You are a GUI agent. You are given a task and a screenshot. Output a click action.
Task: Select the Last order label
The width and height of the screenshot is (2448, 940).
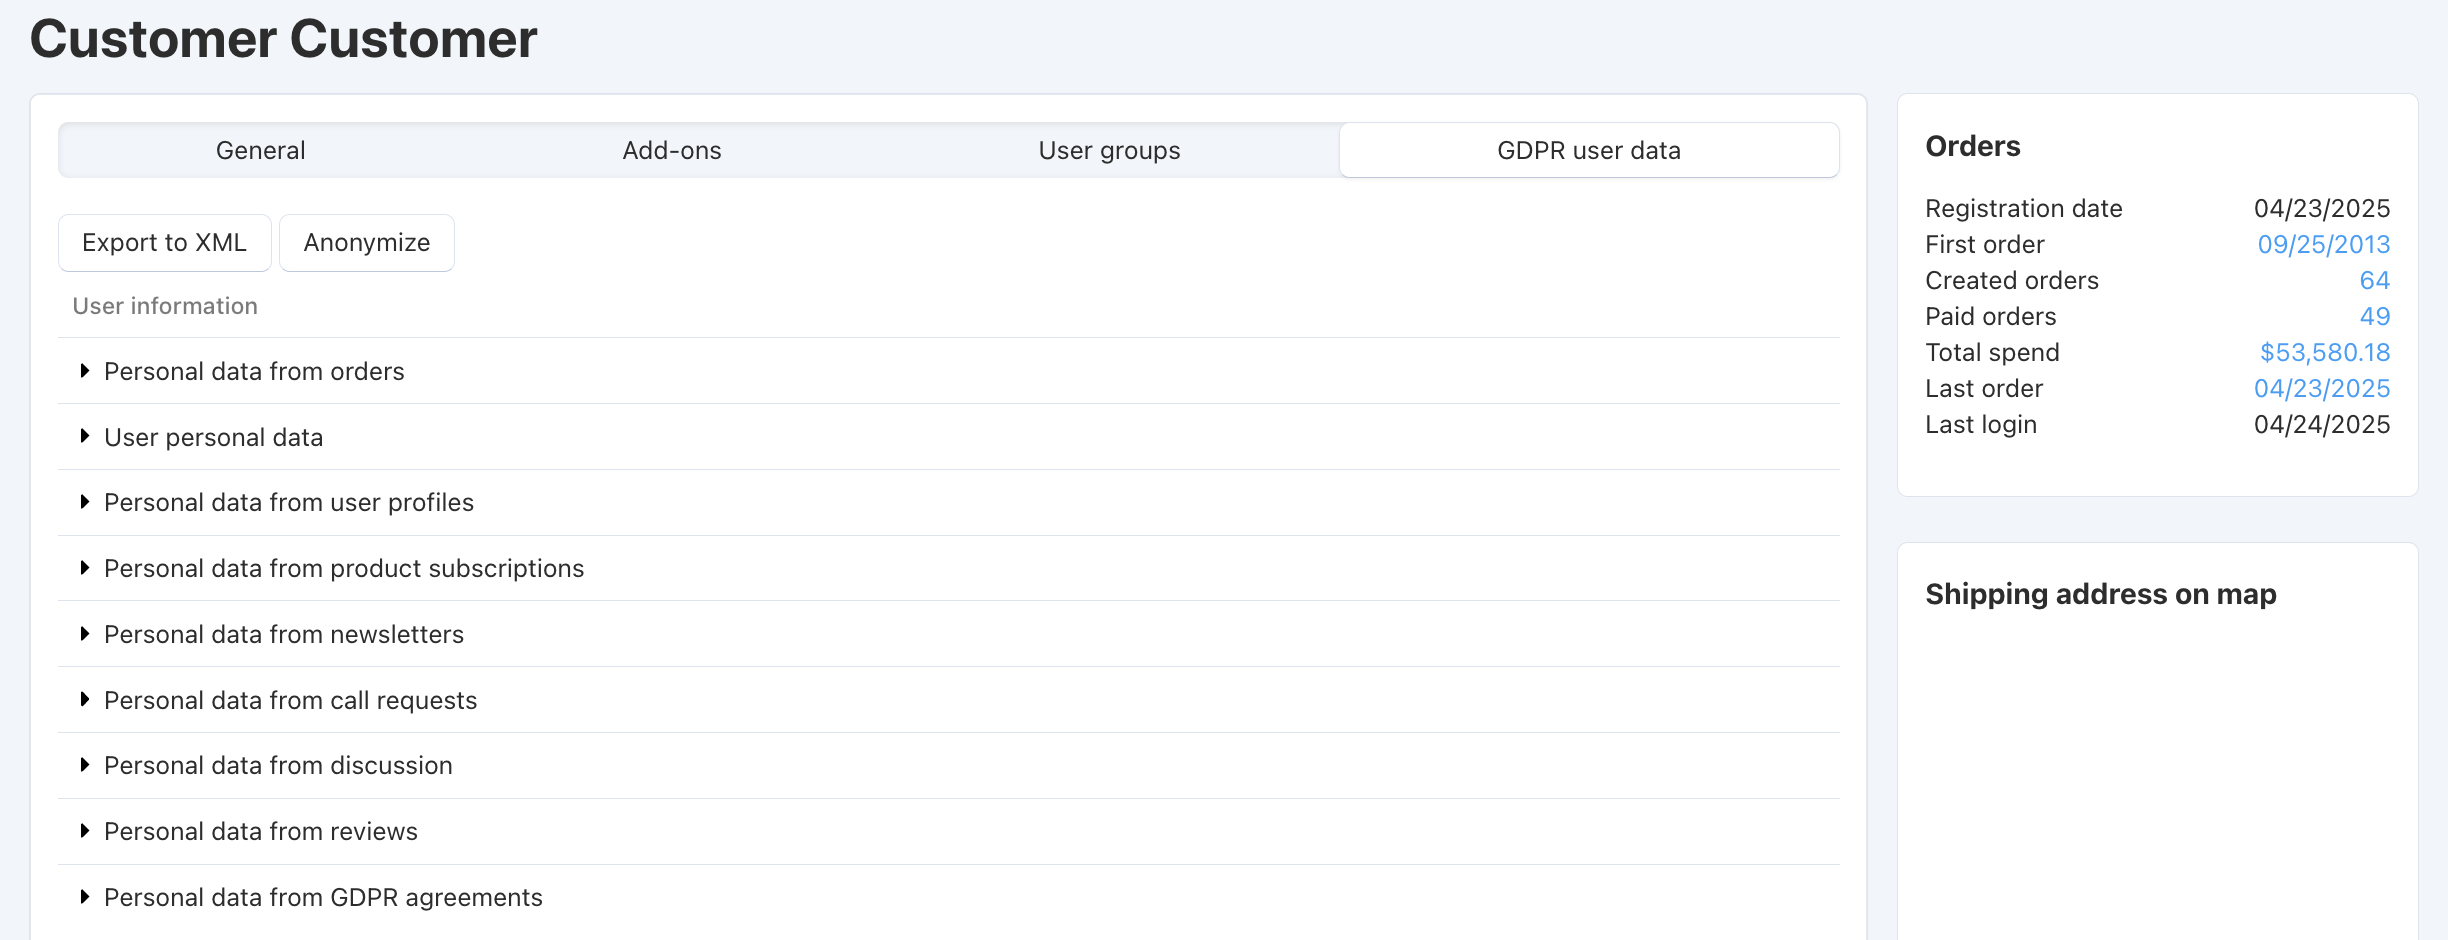click(x=1984, y=388)
